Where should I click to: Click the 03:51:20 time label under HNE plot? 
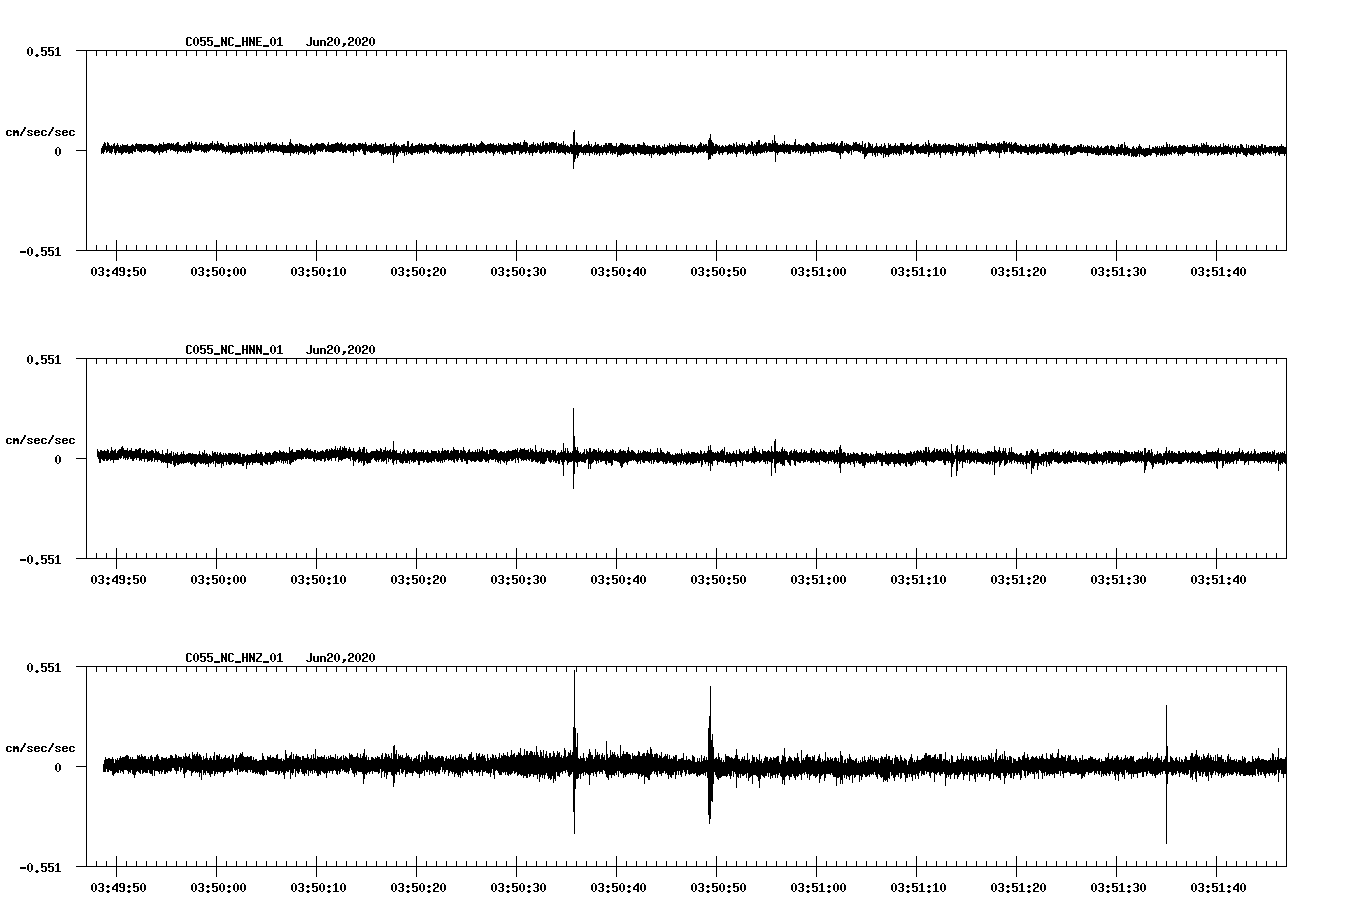(x=1018, y=272)
